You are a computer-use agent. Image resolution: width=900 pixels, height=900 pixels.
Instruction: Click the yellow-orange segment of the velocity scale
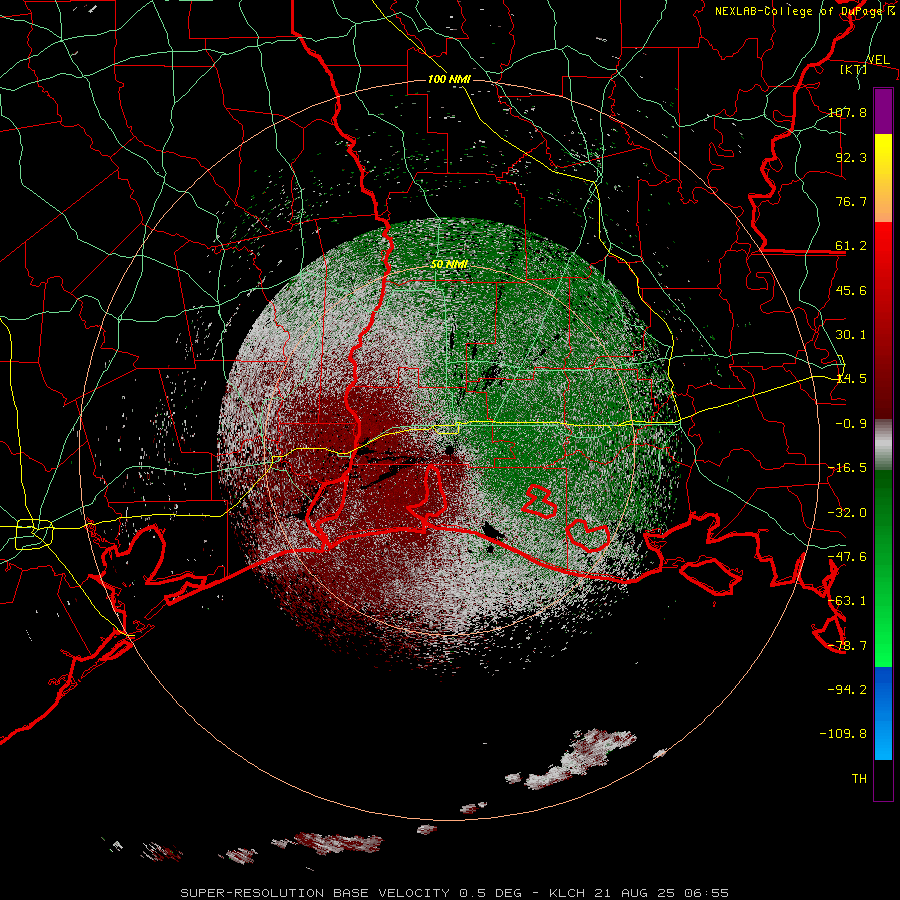[x=883, y=178]
